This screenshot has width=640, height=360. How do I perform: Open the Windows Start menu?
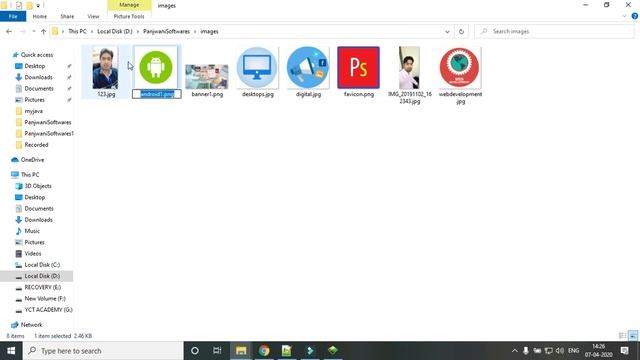(11, 351)
